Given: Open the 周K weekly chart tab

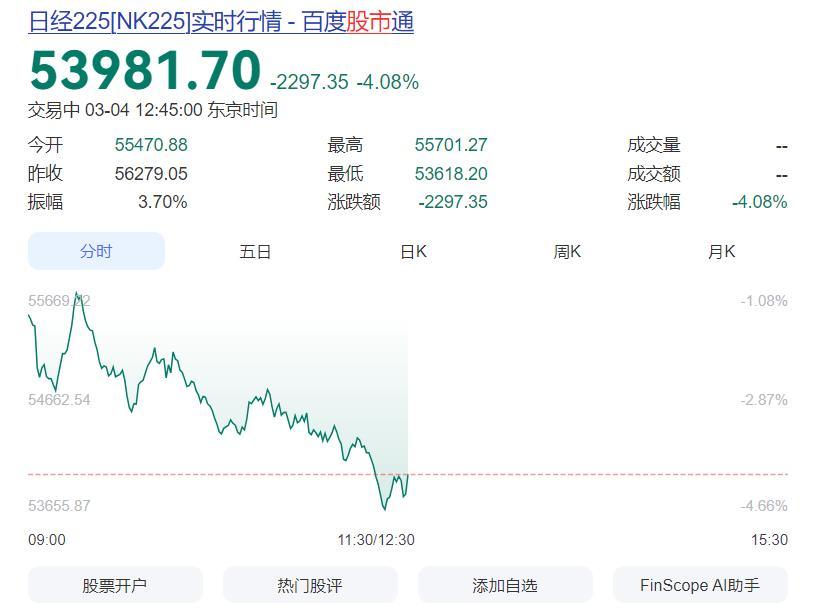Looking at the screenshot, I should [x=567, y=251].
